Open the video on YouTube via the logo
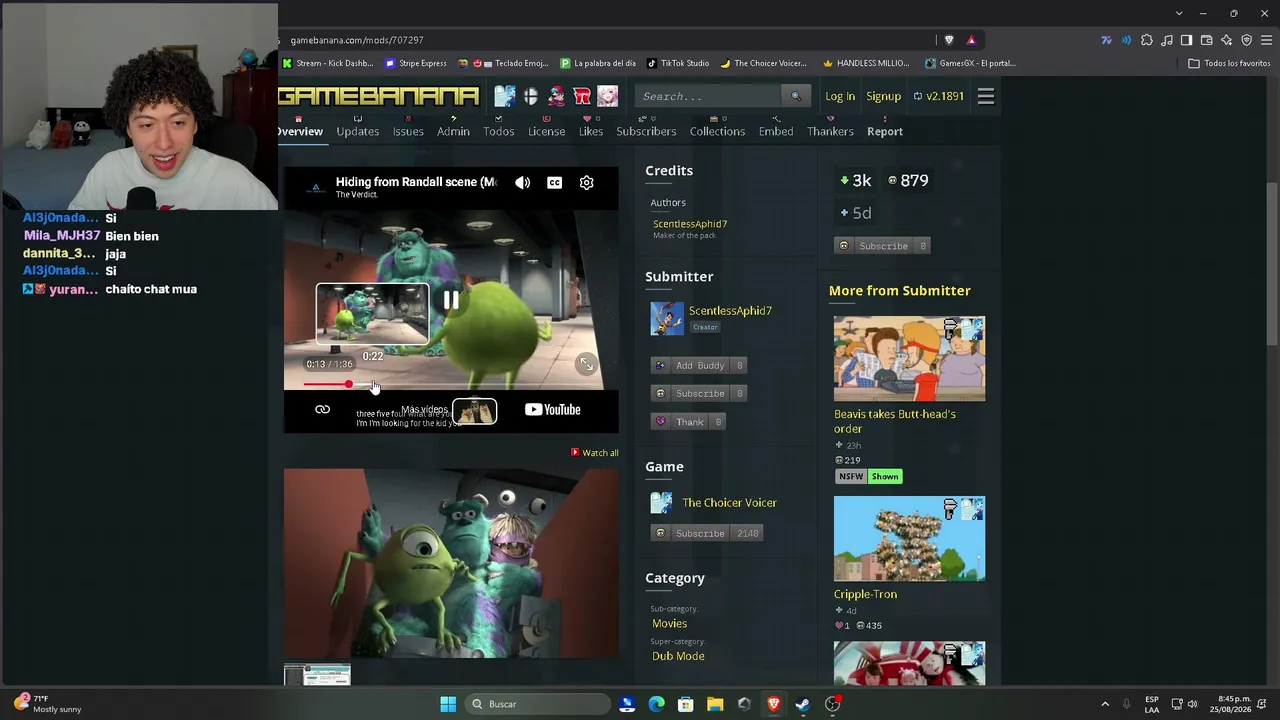 [x=553, y=409]
